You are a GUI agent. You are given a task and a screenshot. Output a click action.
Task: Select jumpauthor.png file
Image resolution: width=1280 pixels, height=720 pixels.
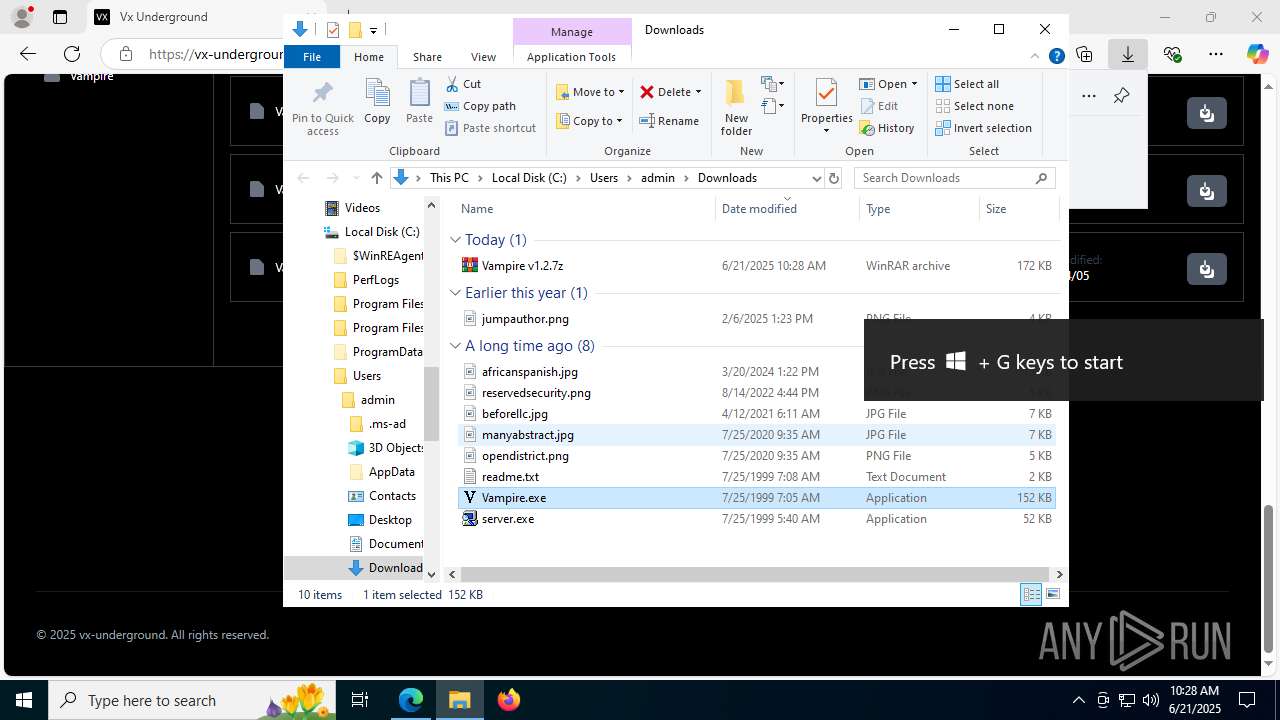pyautogui.click(x=756, y=319)
